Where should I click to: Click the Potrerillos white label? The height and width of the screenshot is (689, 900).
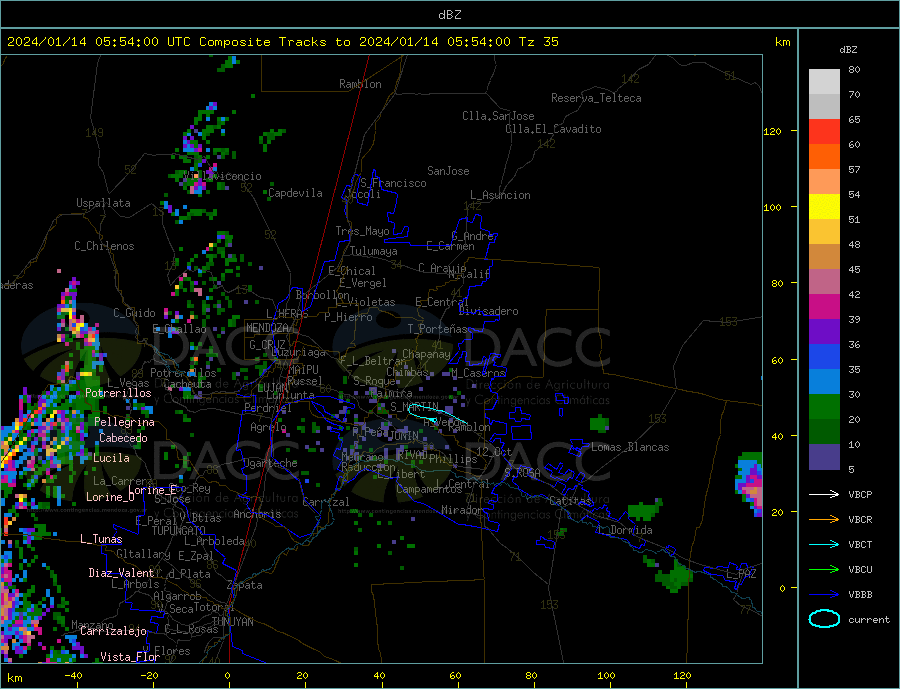(118, 393)
